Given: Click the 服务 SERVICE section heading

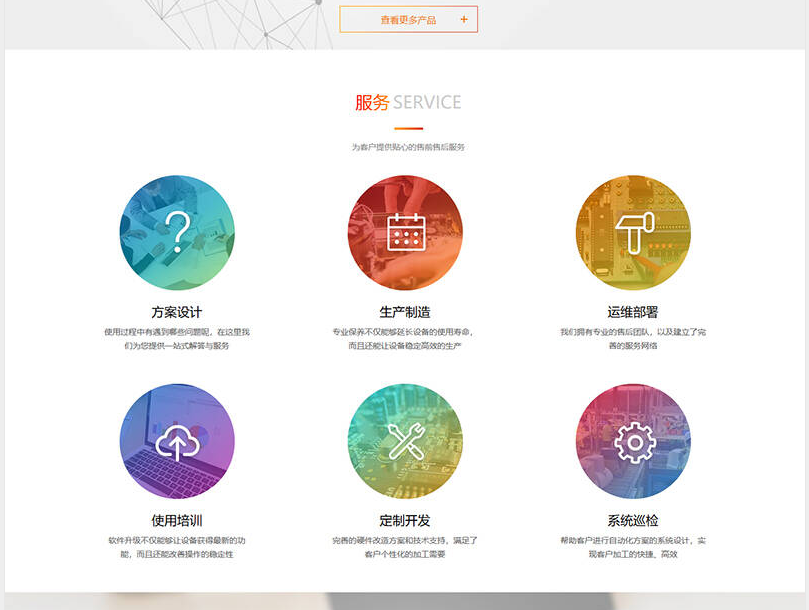Looking at the screenshot, I should pos(408,102).
